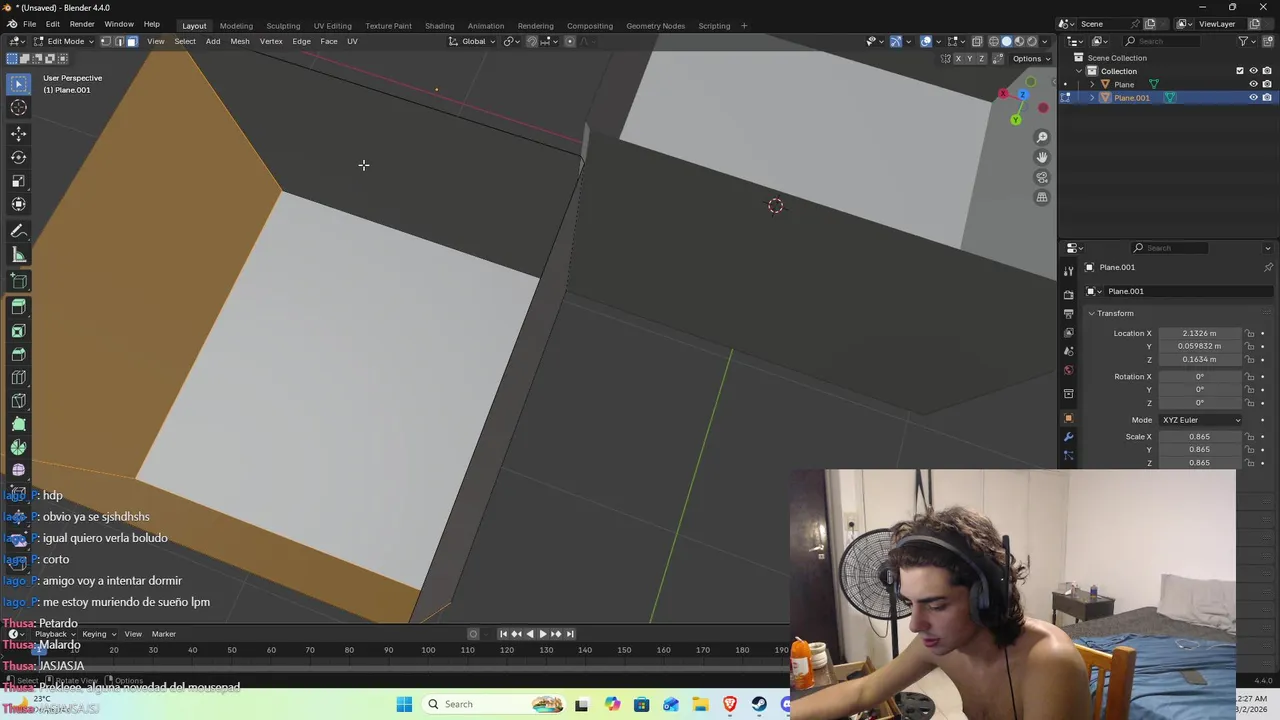Switch to solid viewport shading
The height and width of the screenshot is (720, 1280).
click(x=1006, y=41)
